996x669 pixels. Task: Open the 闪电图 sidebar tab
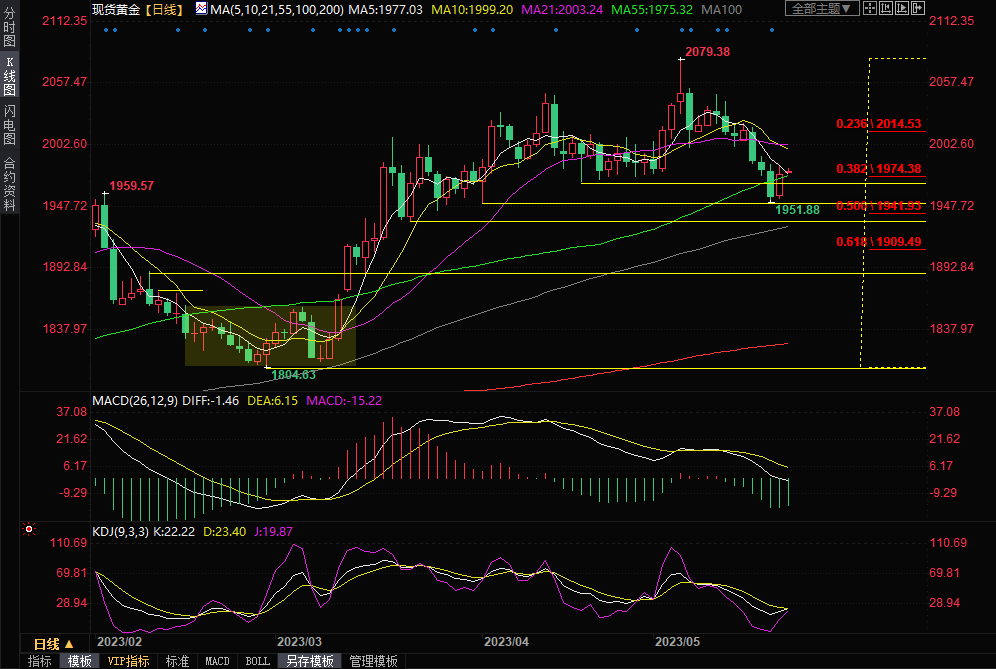(x=10, y=125)
